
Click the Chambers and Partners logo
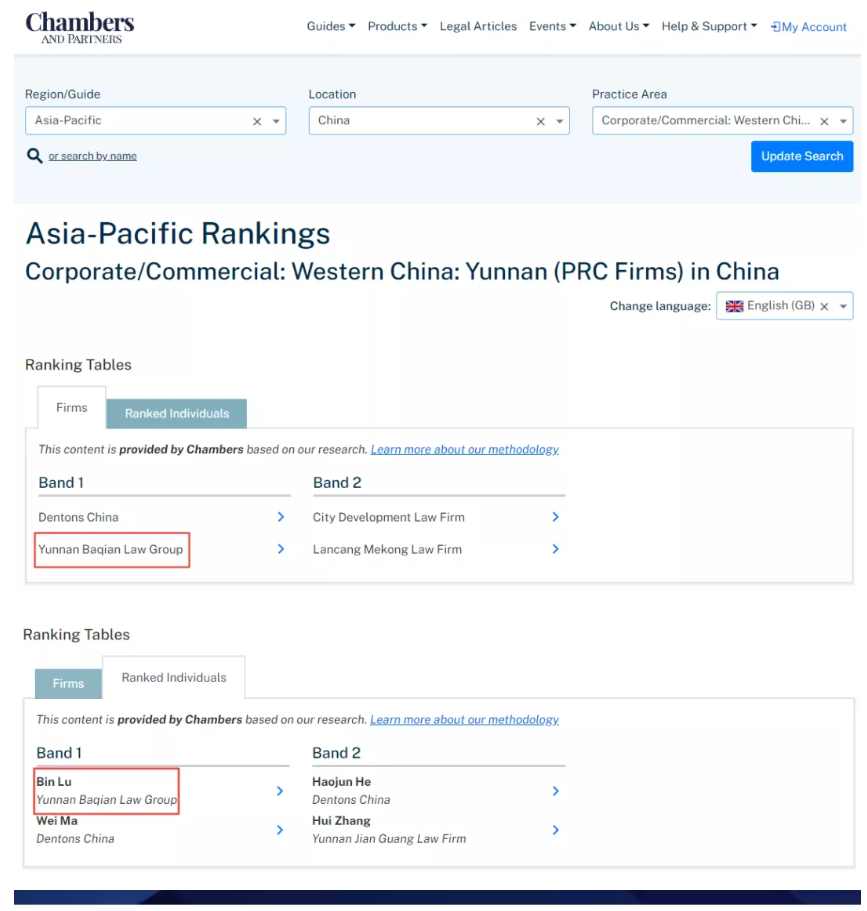tap(79, 27)
